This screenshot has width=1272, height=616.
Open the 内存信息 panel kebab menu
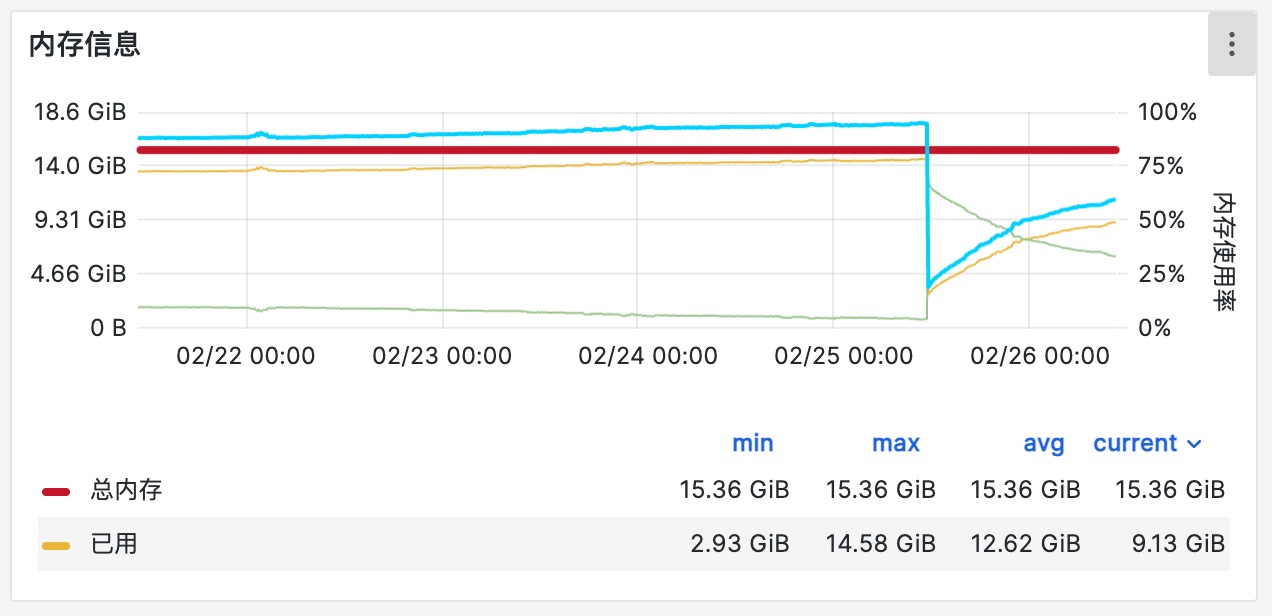click(1232, 45)
